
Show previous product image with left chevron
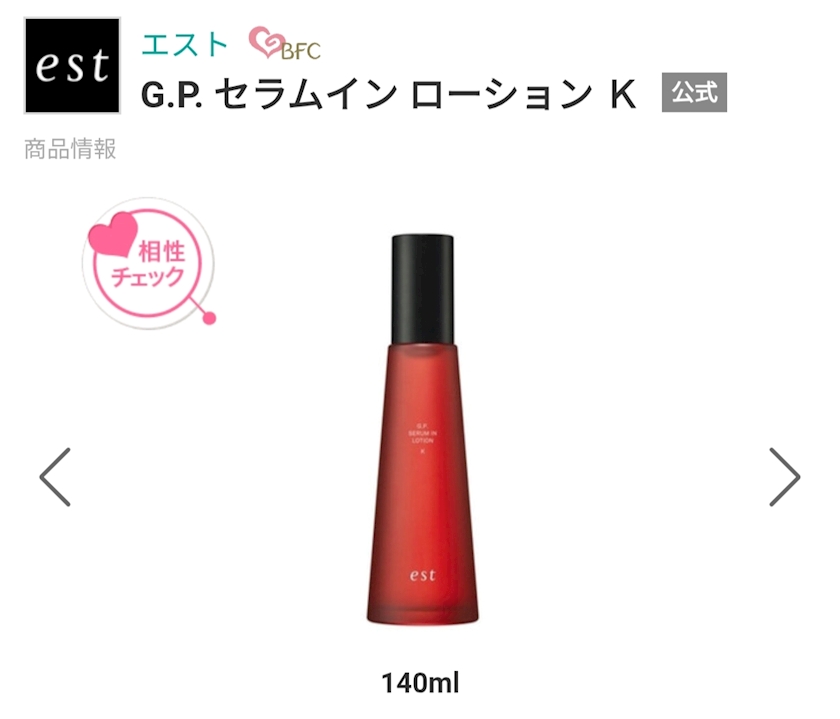(x=55, y=477)
